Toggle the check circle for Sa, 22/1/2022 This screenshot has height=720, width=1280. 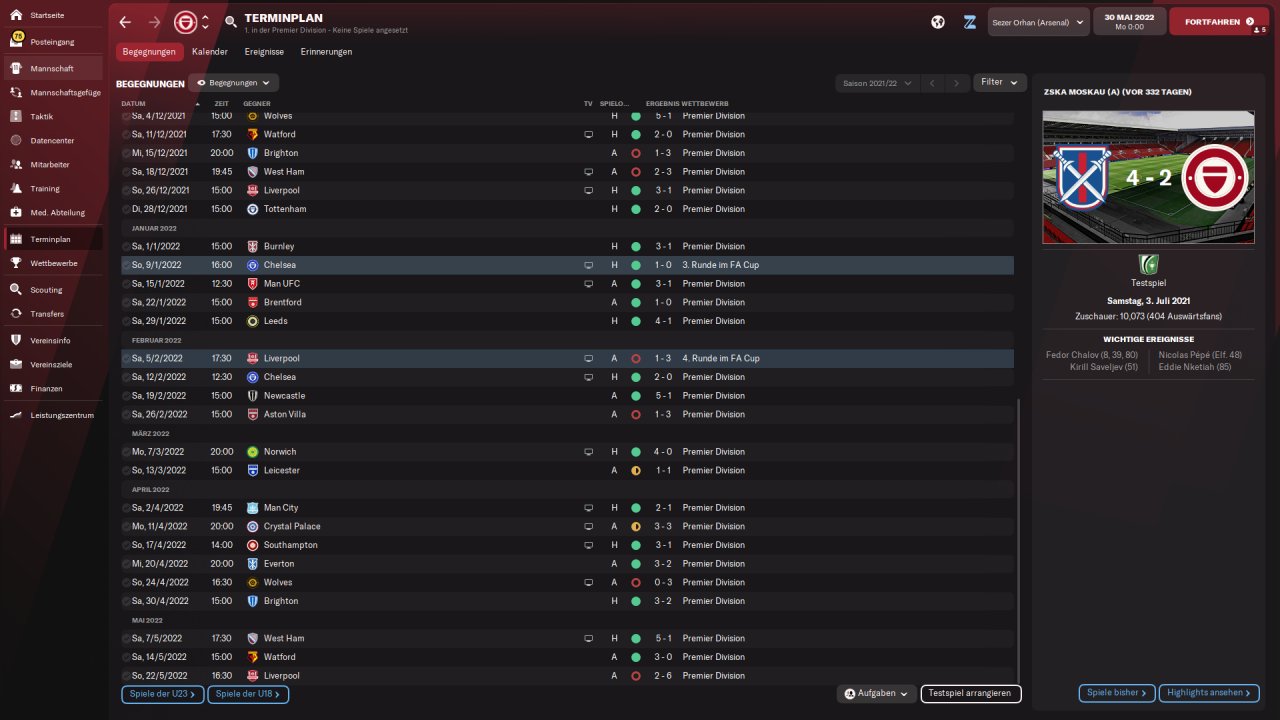pos(126,302)
